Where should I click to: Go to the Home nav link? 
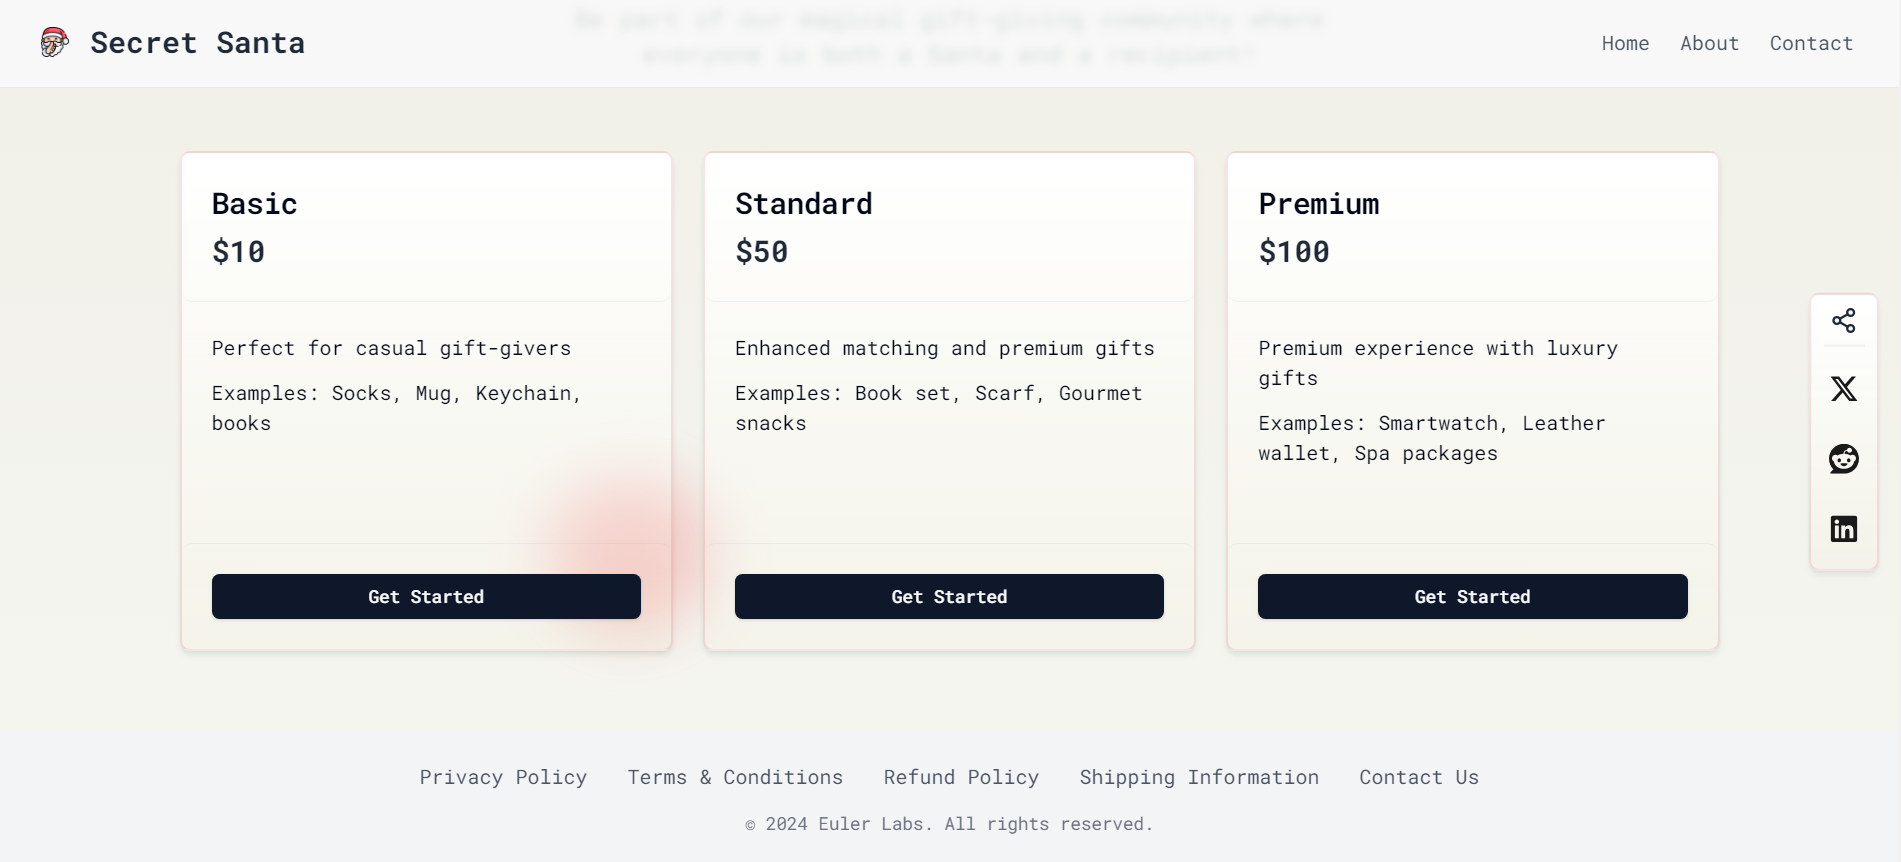click(1625, 43)
